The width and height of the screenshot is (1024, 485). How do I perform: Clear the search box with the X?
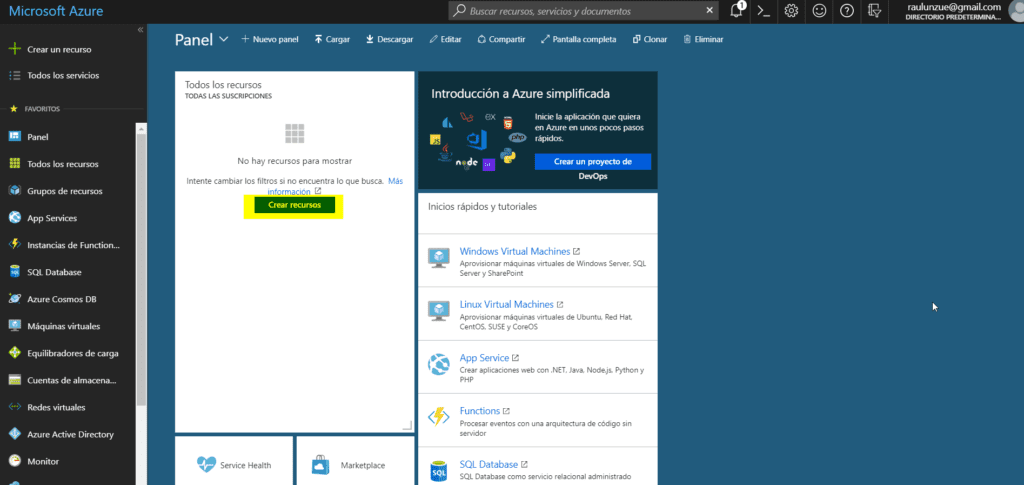[x=710, y=10]
